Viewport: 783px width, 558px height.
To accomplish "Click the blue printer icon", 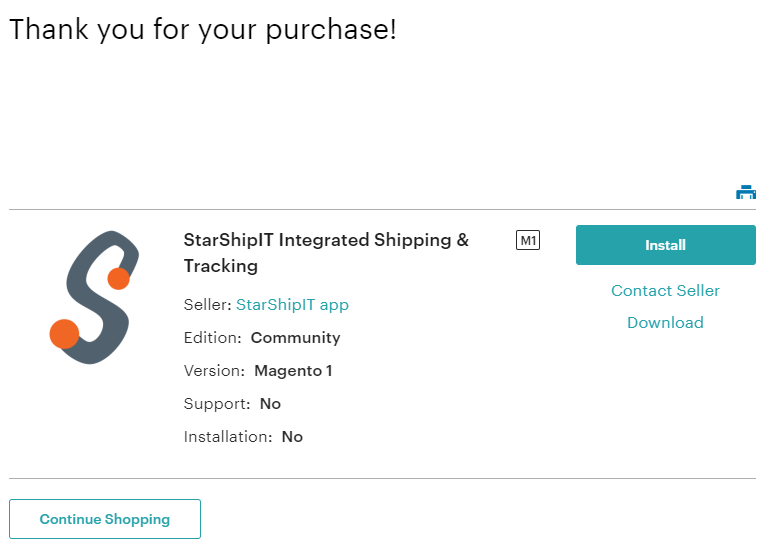I will click(746, 192).
